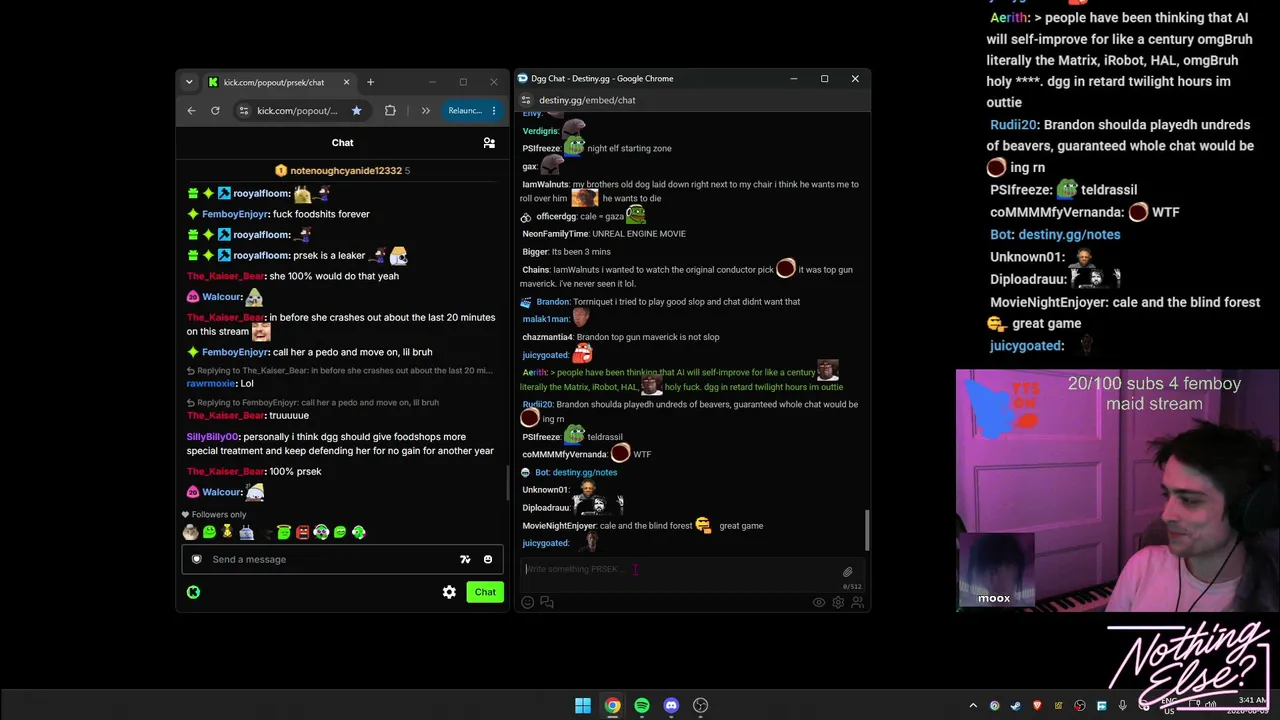Click the rawrmoxie username in Kick chat
The width and height of the screenshot is (1280, 720).
tap(211, 383)
